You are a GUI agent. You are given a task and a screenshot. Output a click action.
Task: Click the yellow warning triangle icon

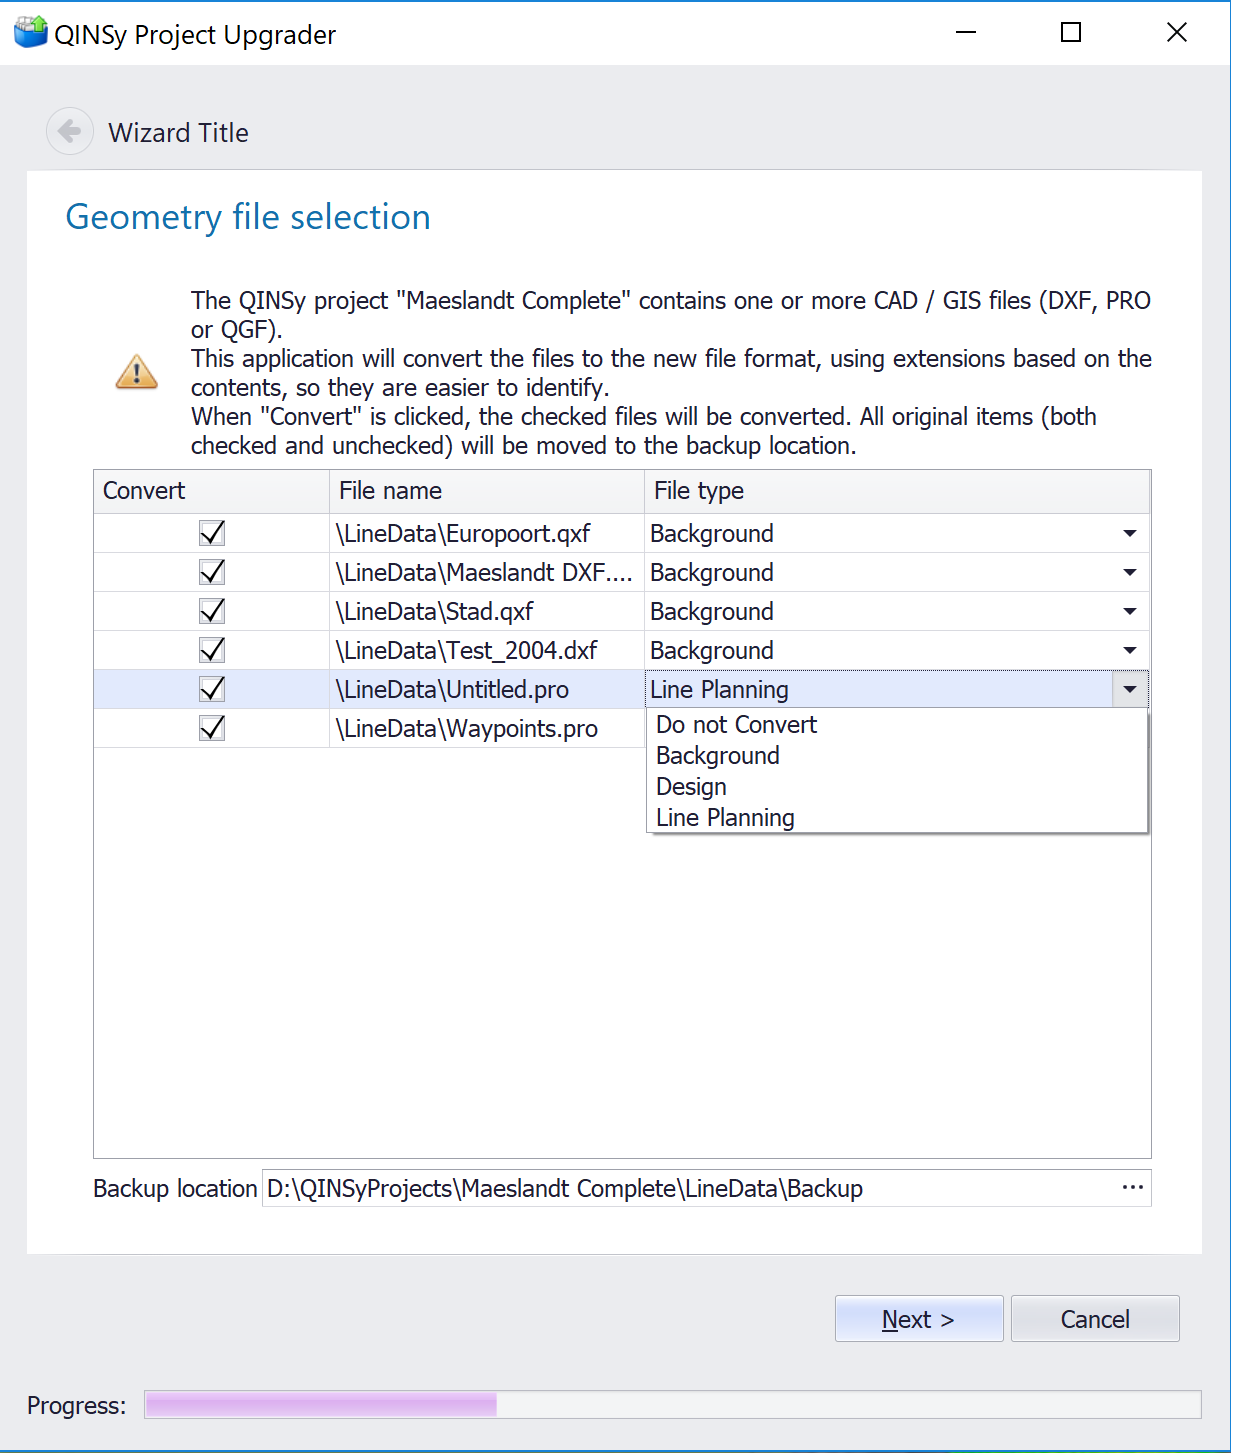137,372
